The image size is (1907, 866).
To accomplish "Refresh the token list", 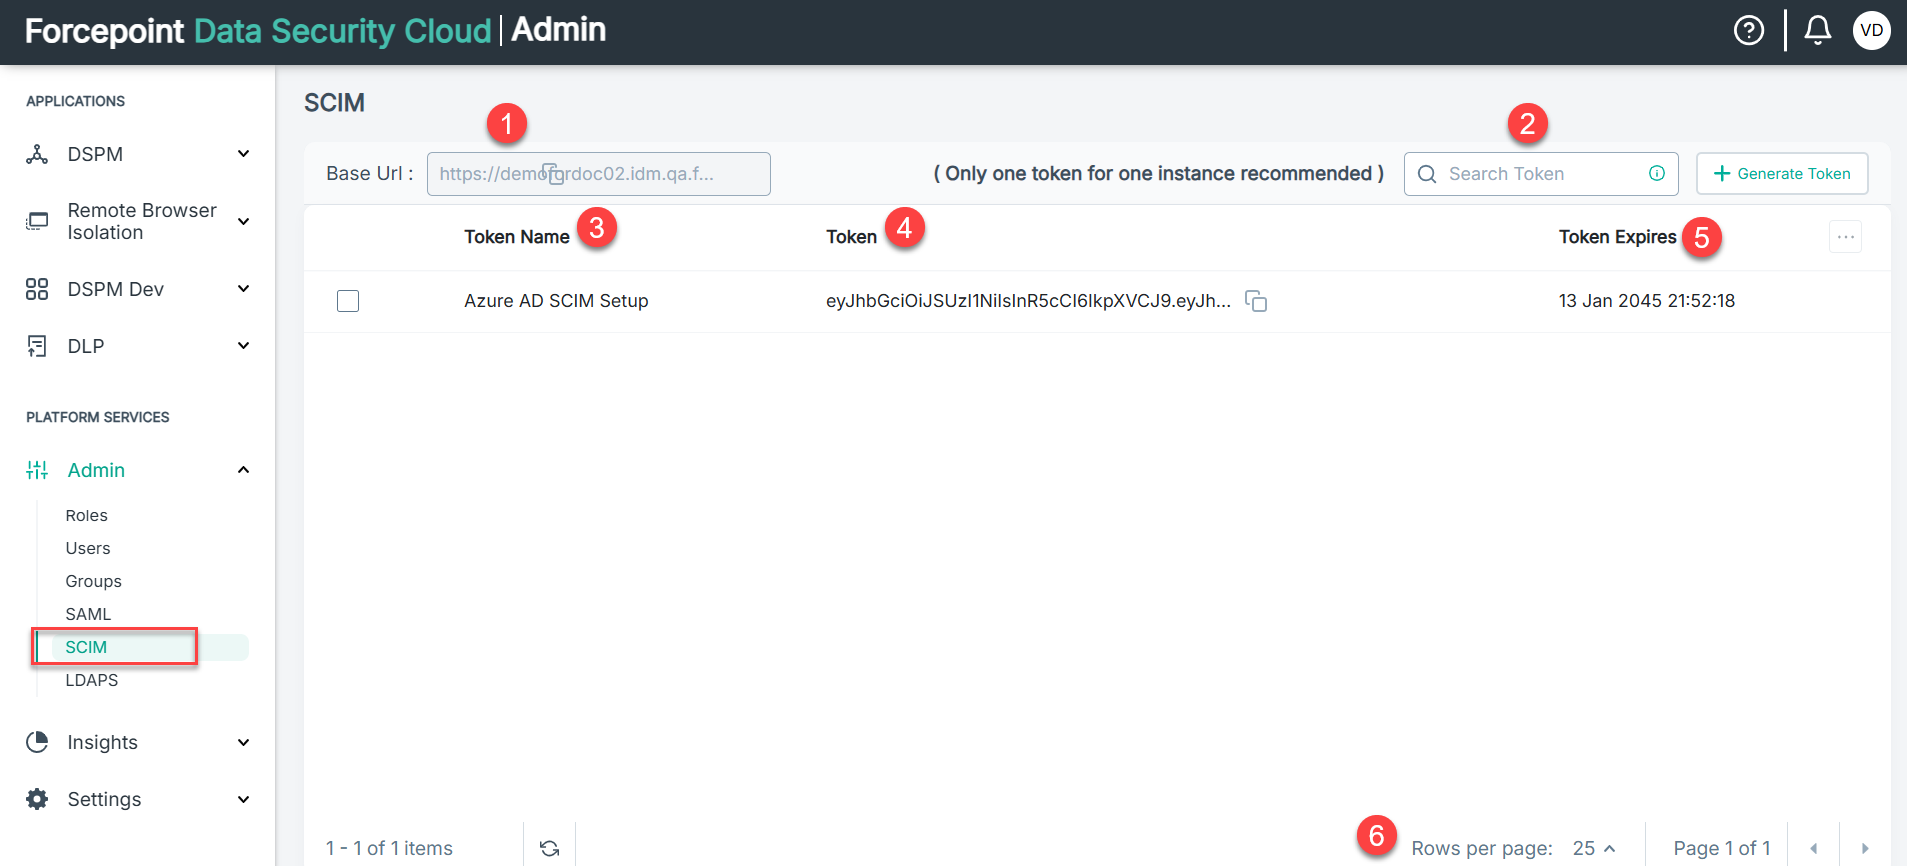I will click(x=549, y=848).
